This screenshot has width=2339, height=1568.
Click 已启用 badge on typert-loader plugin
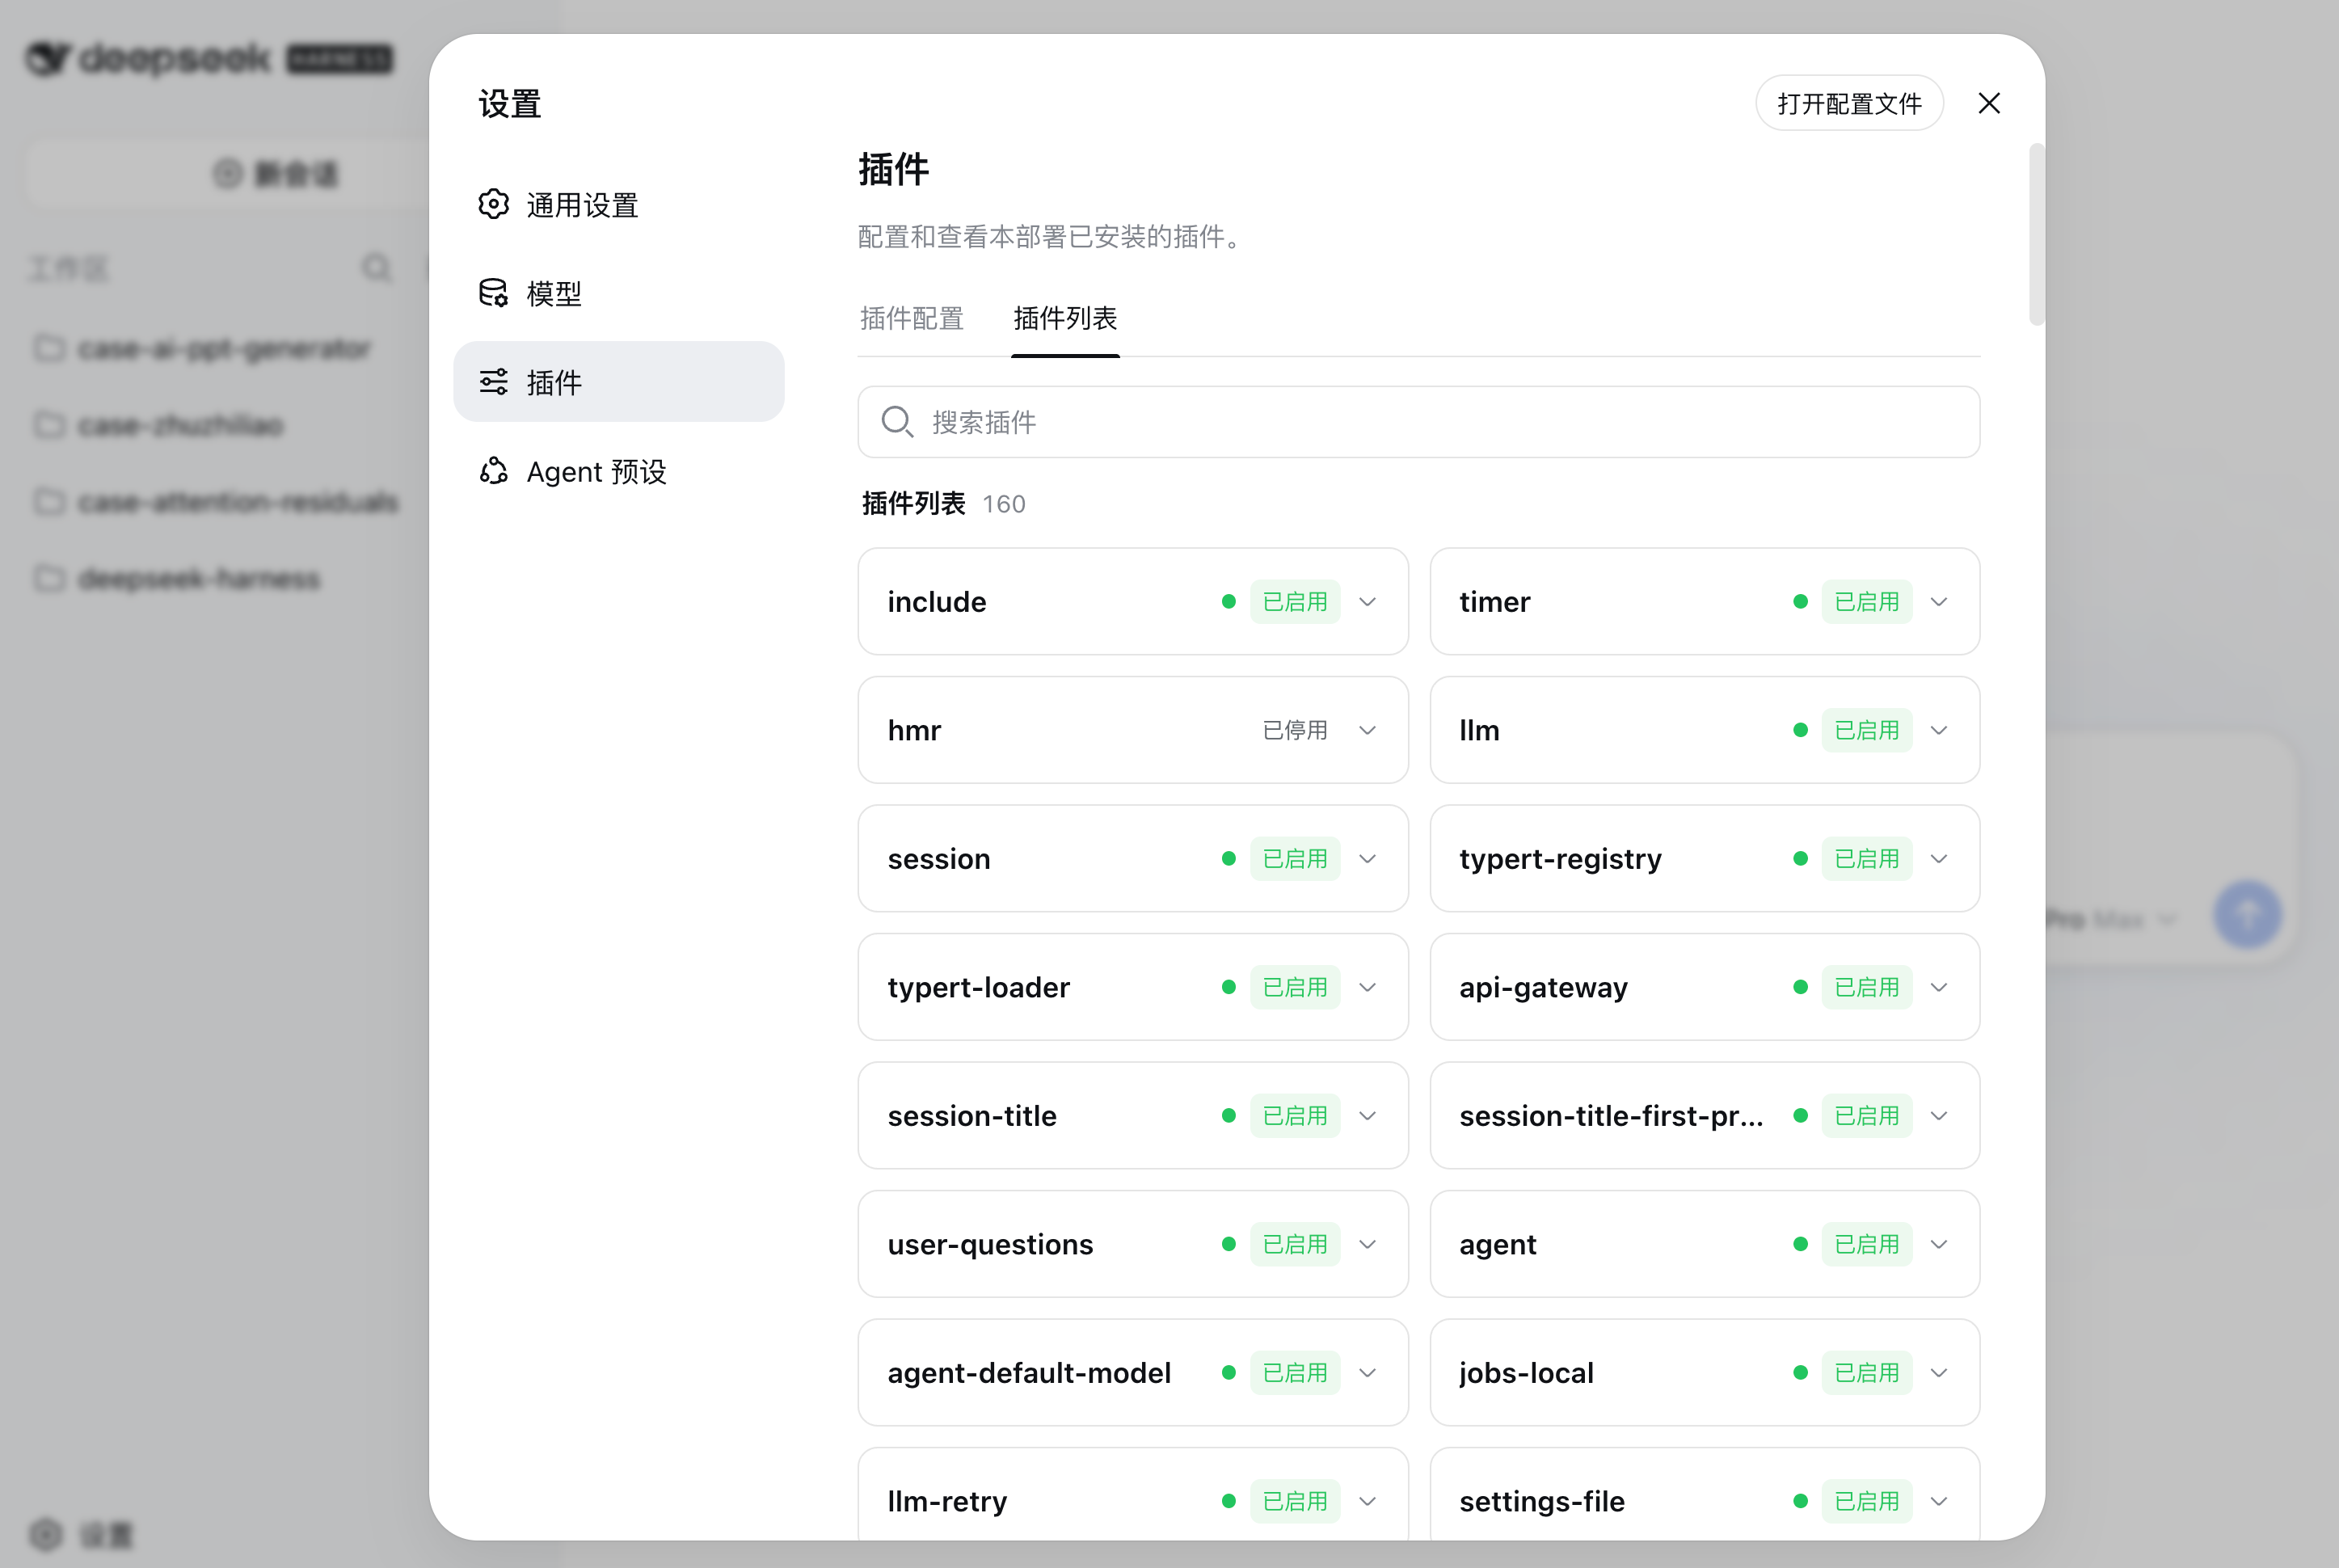click(x=1295, y=987)
